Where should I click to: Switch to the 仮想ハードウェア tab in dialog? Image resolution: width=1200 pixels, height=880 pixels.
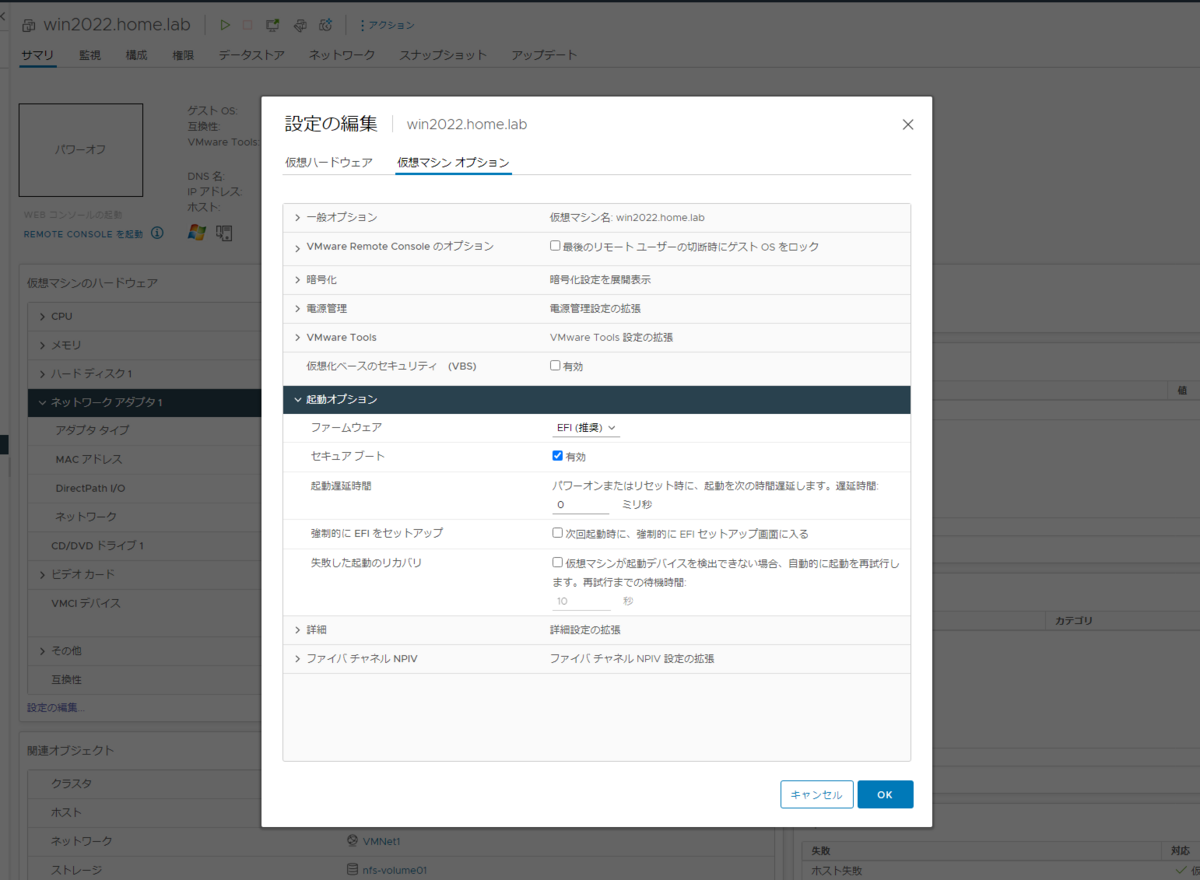pyautogui.click(x=329, y=162)
